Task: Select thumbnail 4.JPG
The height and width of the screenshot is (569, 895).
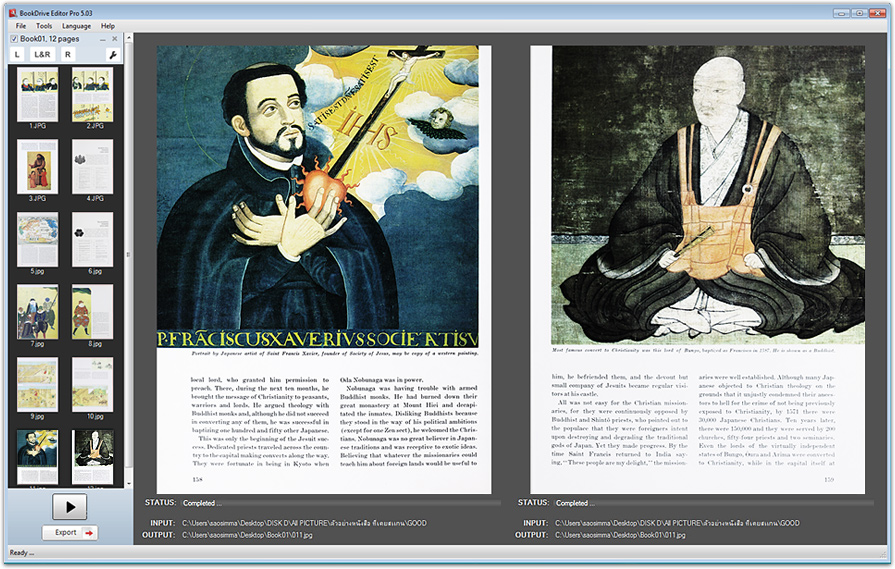Action: (92, 167)
